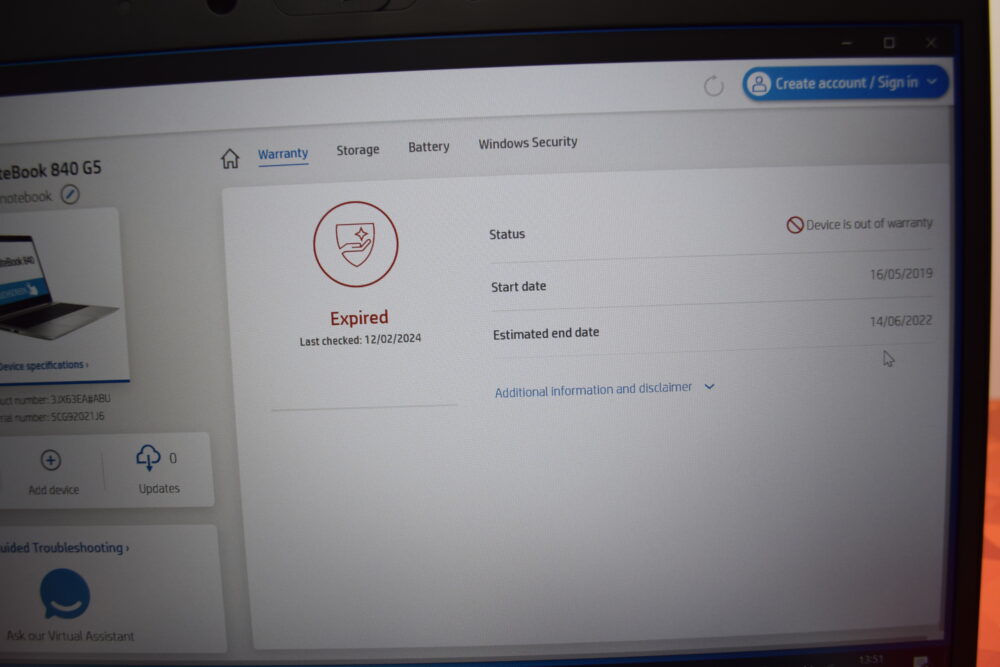Image resolution: width=1000 pixels, height=667 pixels.
Task: Click the Start date value 16/05/2019
Action: point(901,274)
